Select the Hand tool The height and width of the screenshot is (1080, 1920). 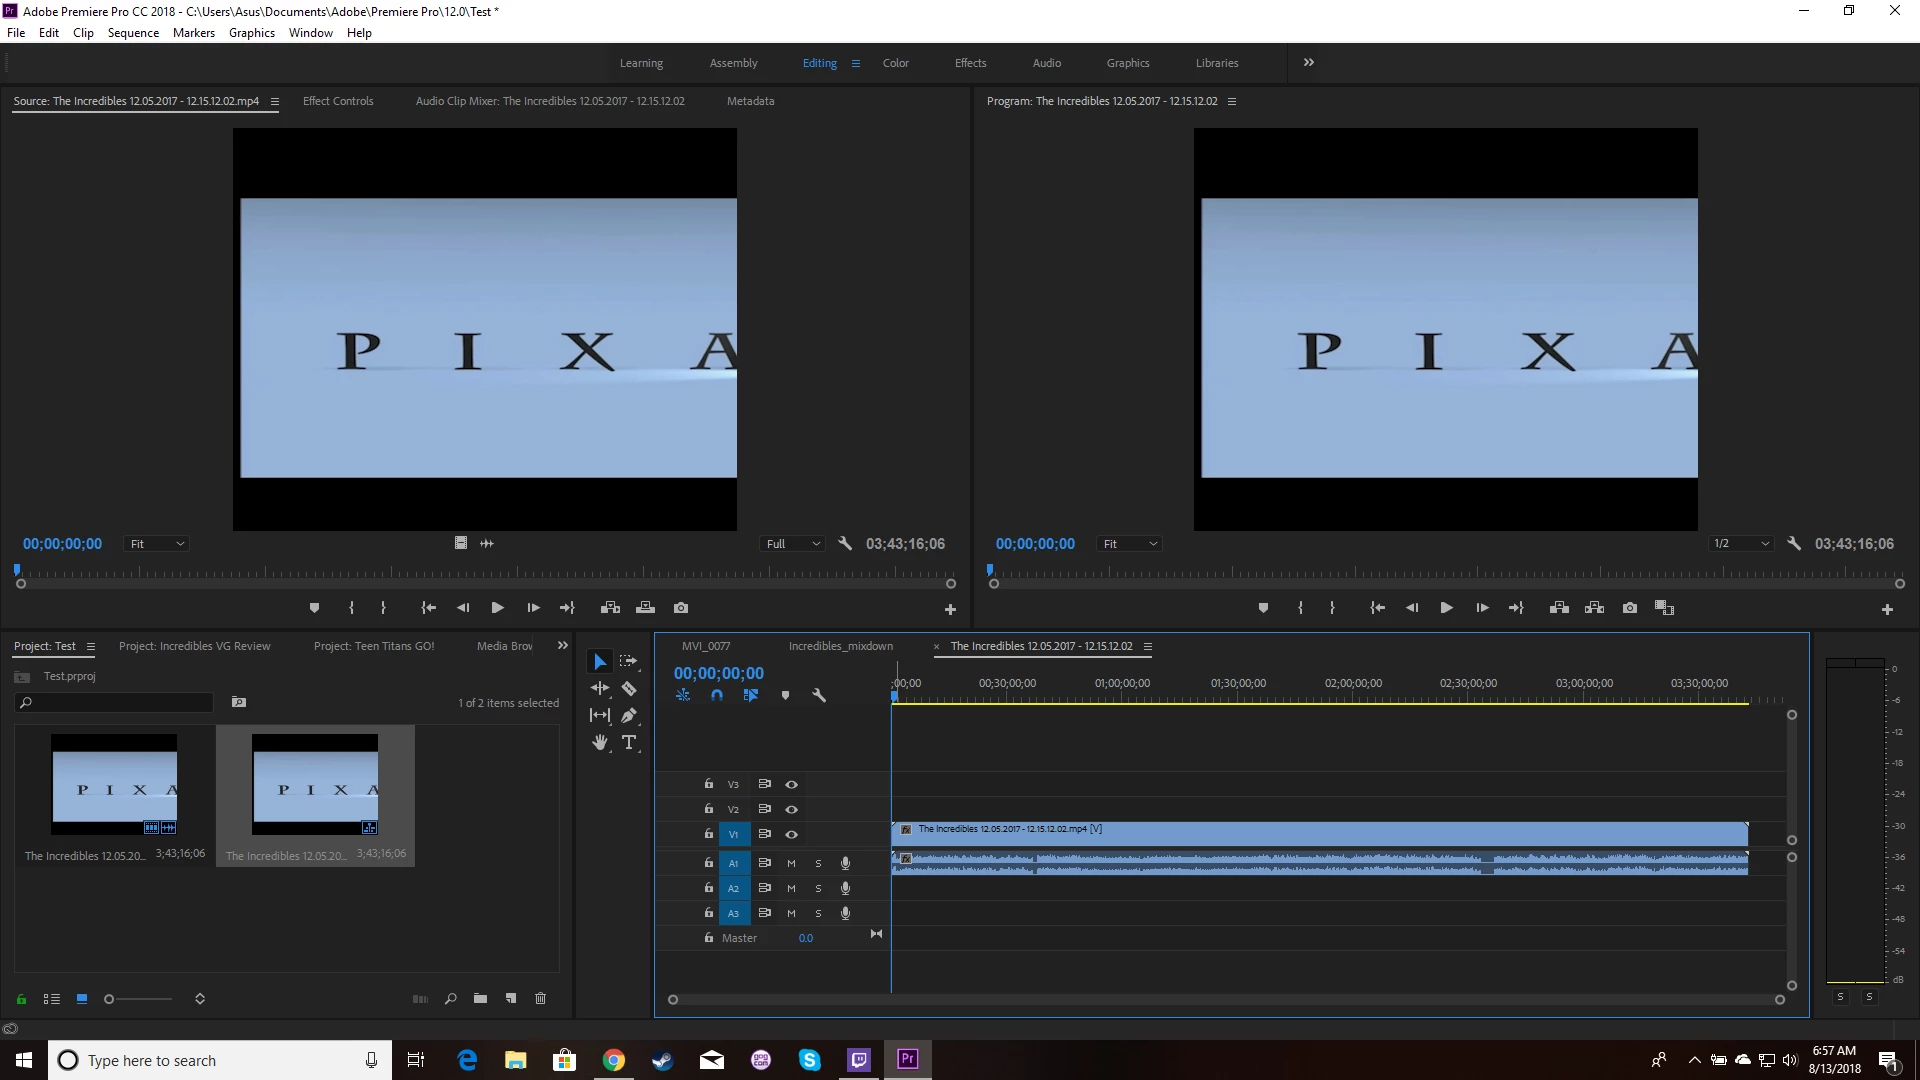click(600, 742)
